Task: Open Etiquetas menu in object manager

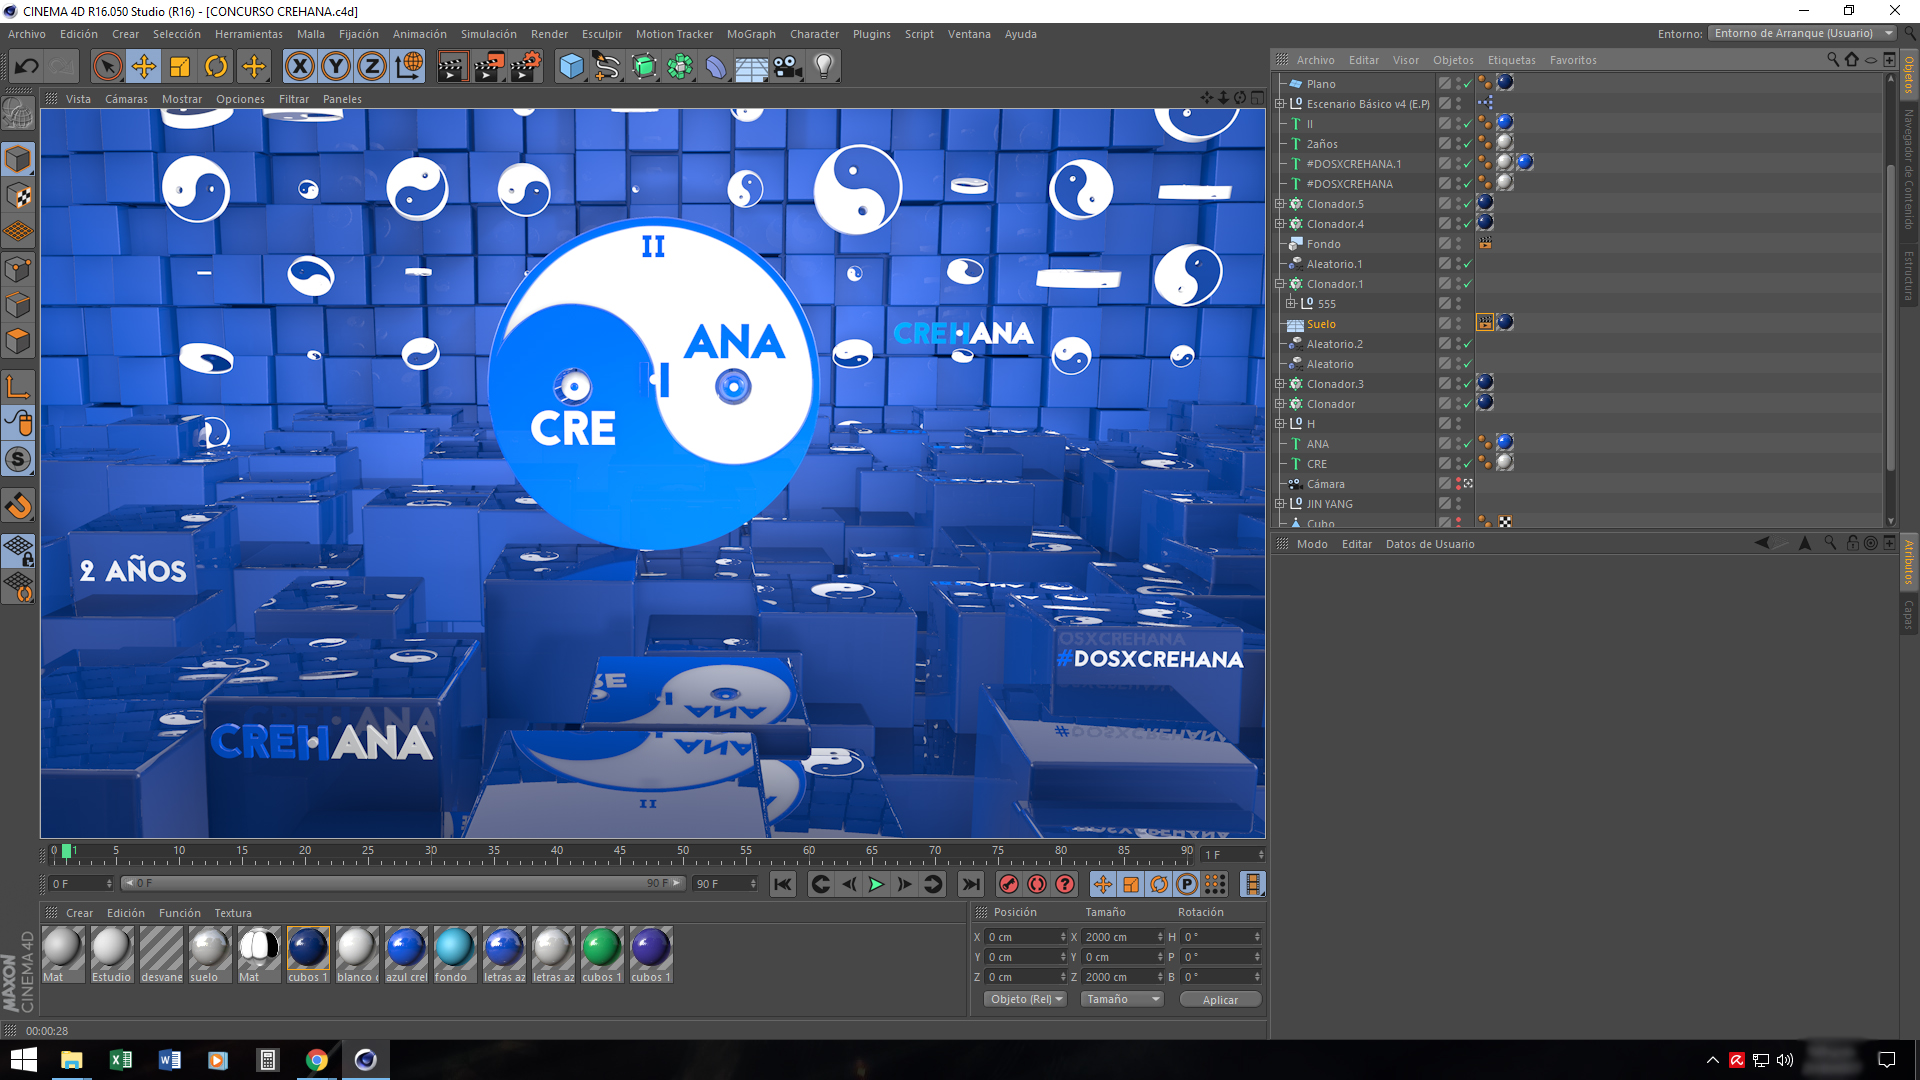Action: 1511,60
